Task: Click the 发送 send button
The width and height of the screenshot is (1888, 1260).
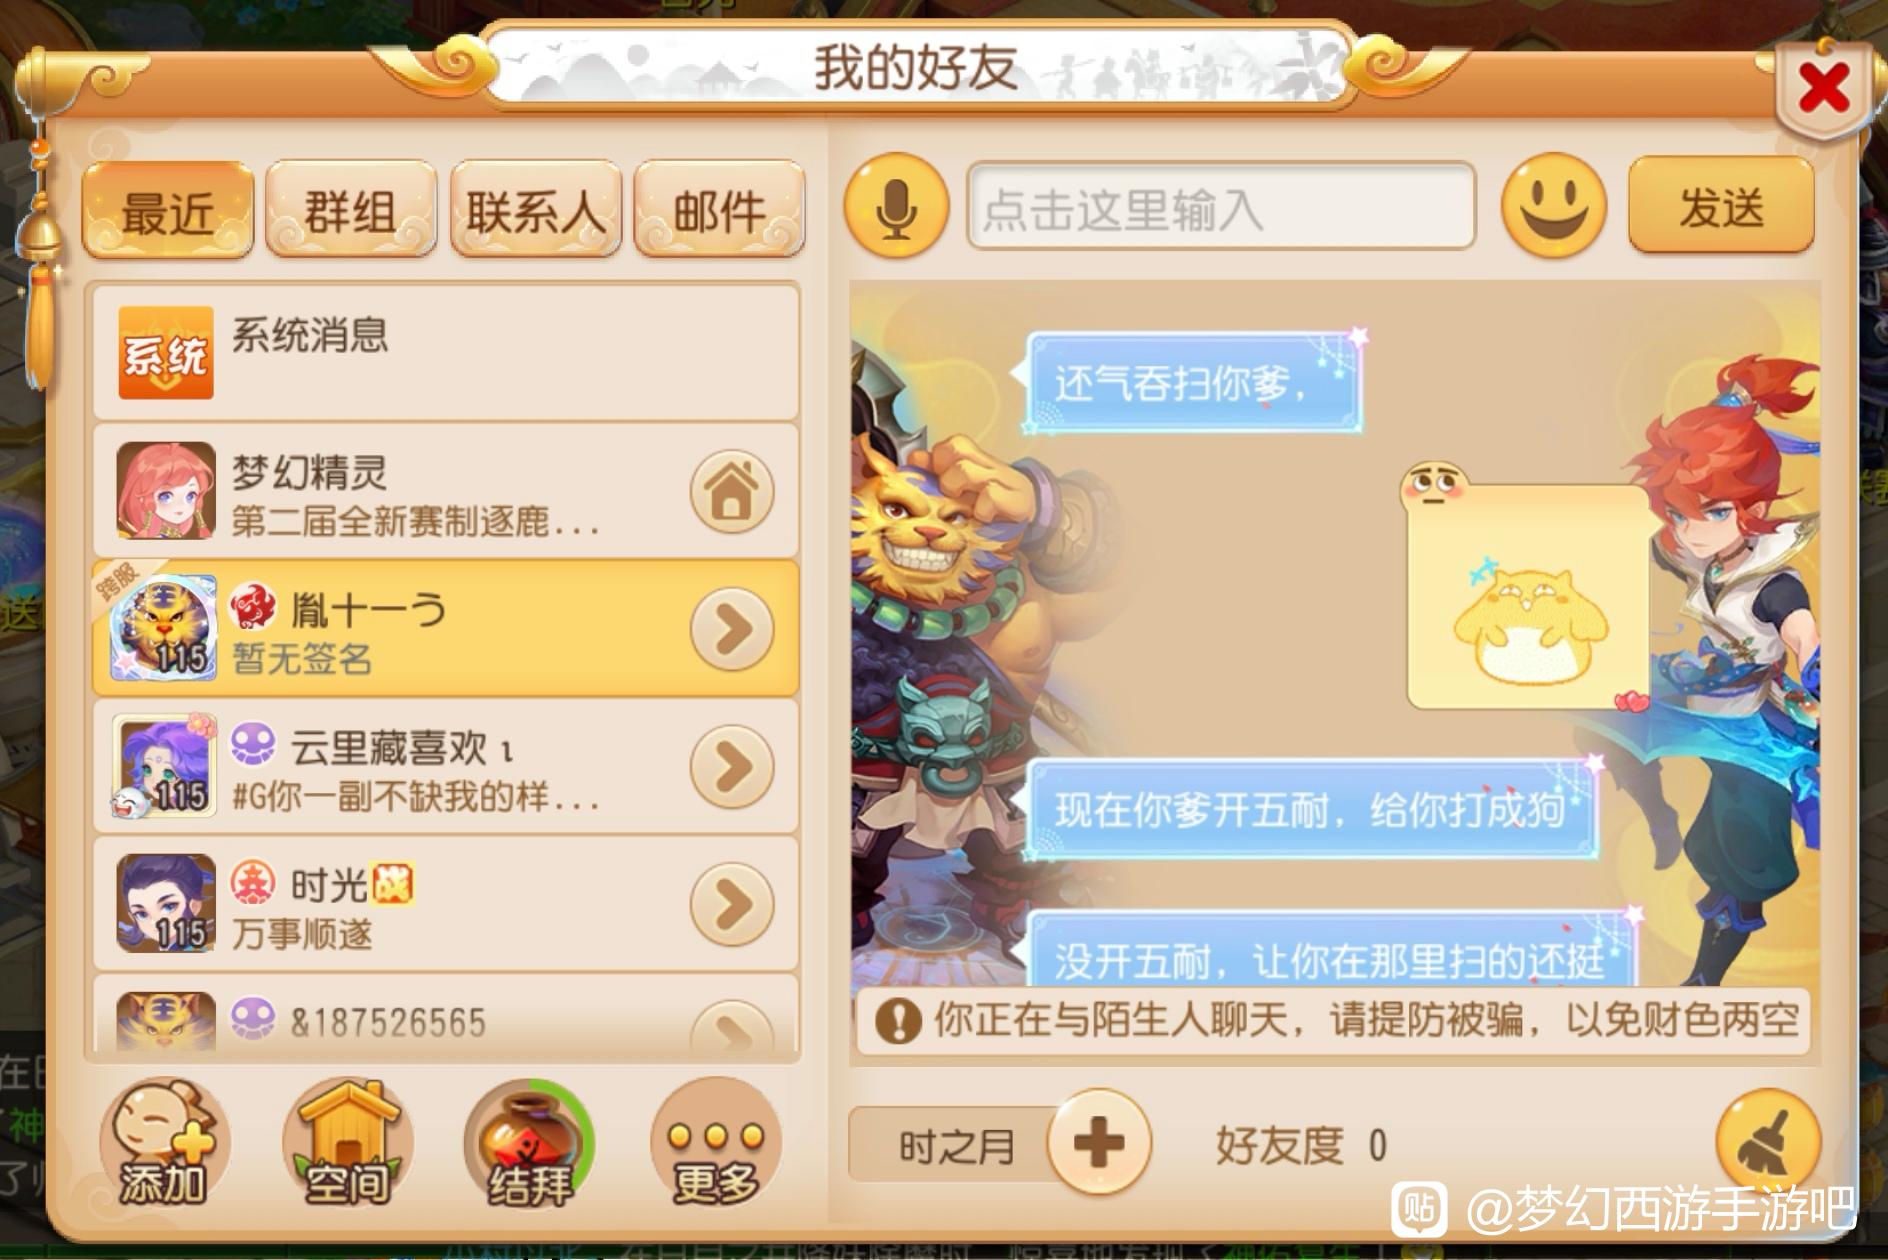Action: (x=1721, y=206)
